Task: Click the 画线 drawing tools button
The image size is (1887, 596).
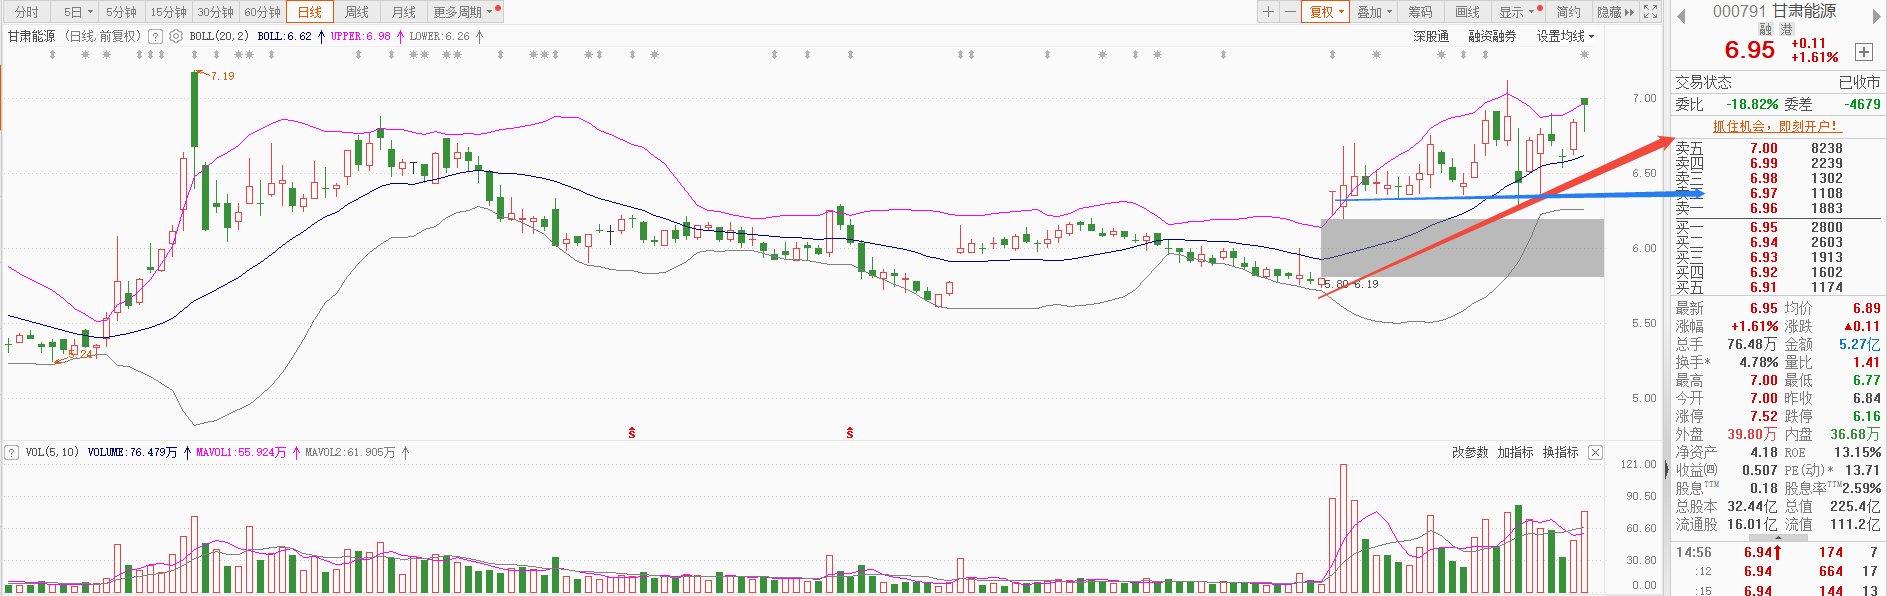Action: 1467,12
